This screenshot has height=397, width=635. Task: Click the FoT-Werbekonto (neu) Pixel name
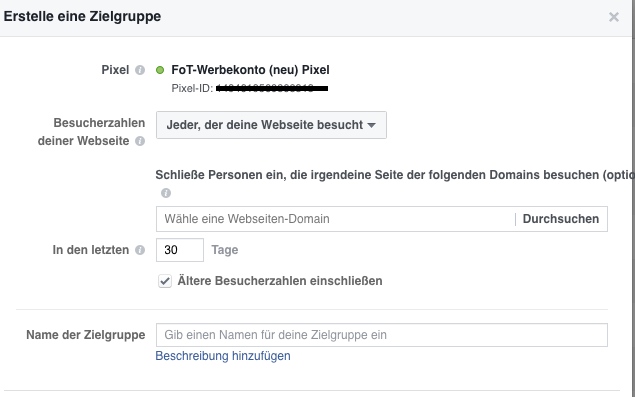(x=250, y=70)
